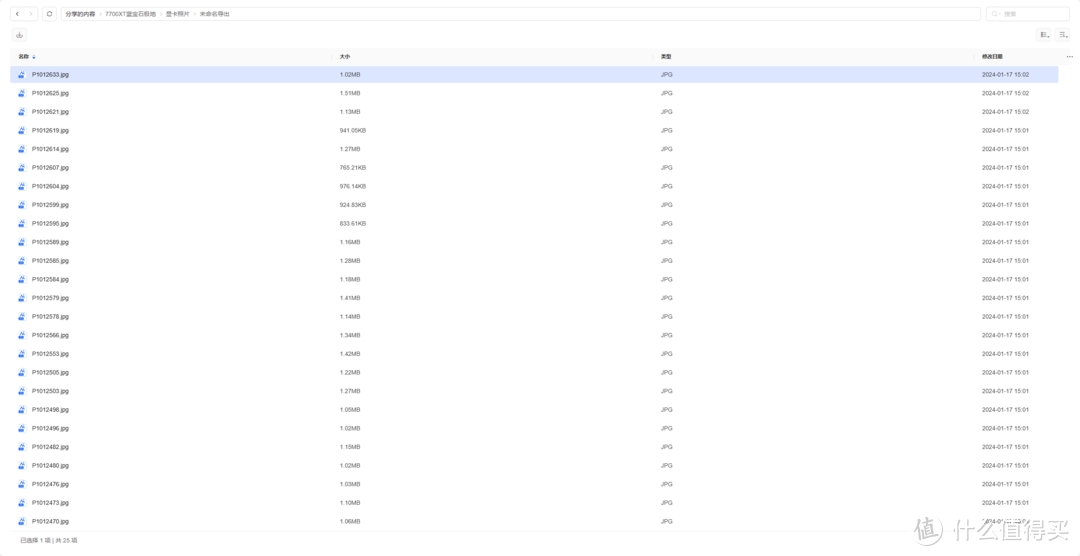1080x556 pixels.
Task: Select the file name P1012470.jpg
Action: 50,521
